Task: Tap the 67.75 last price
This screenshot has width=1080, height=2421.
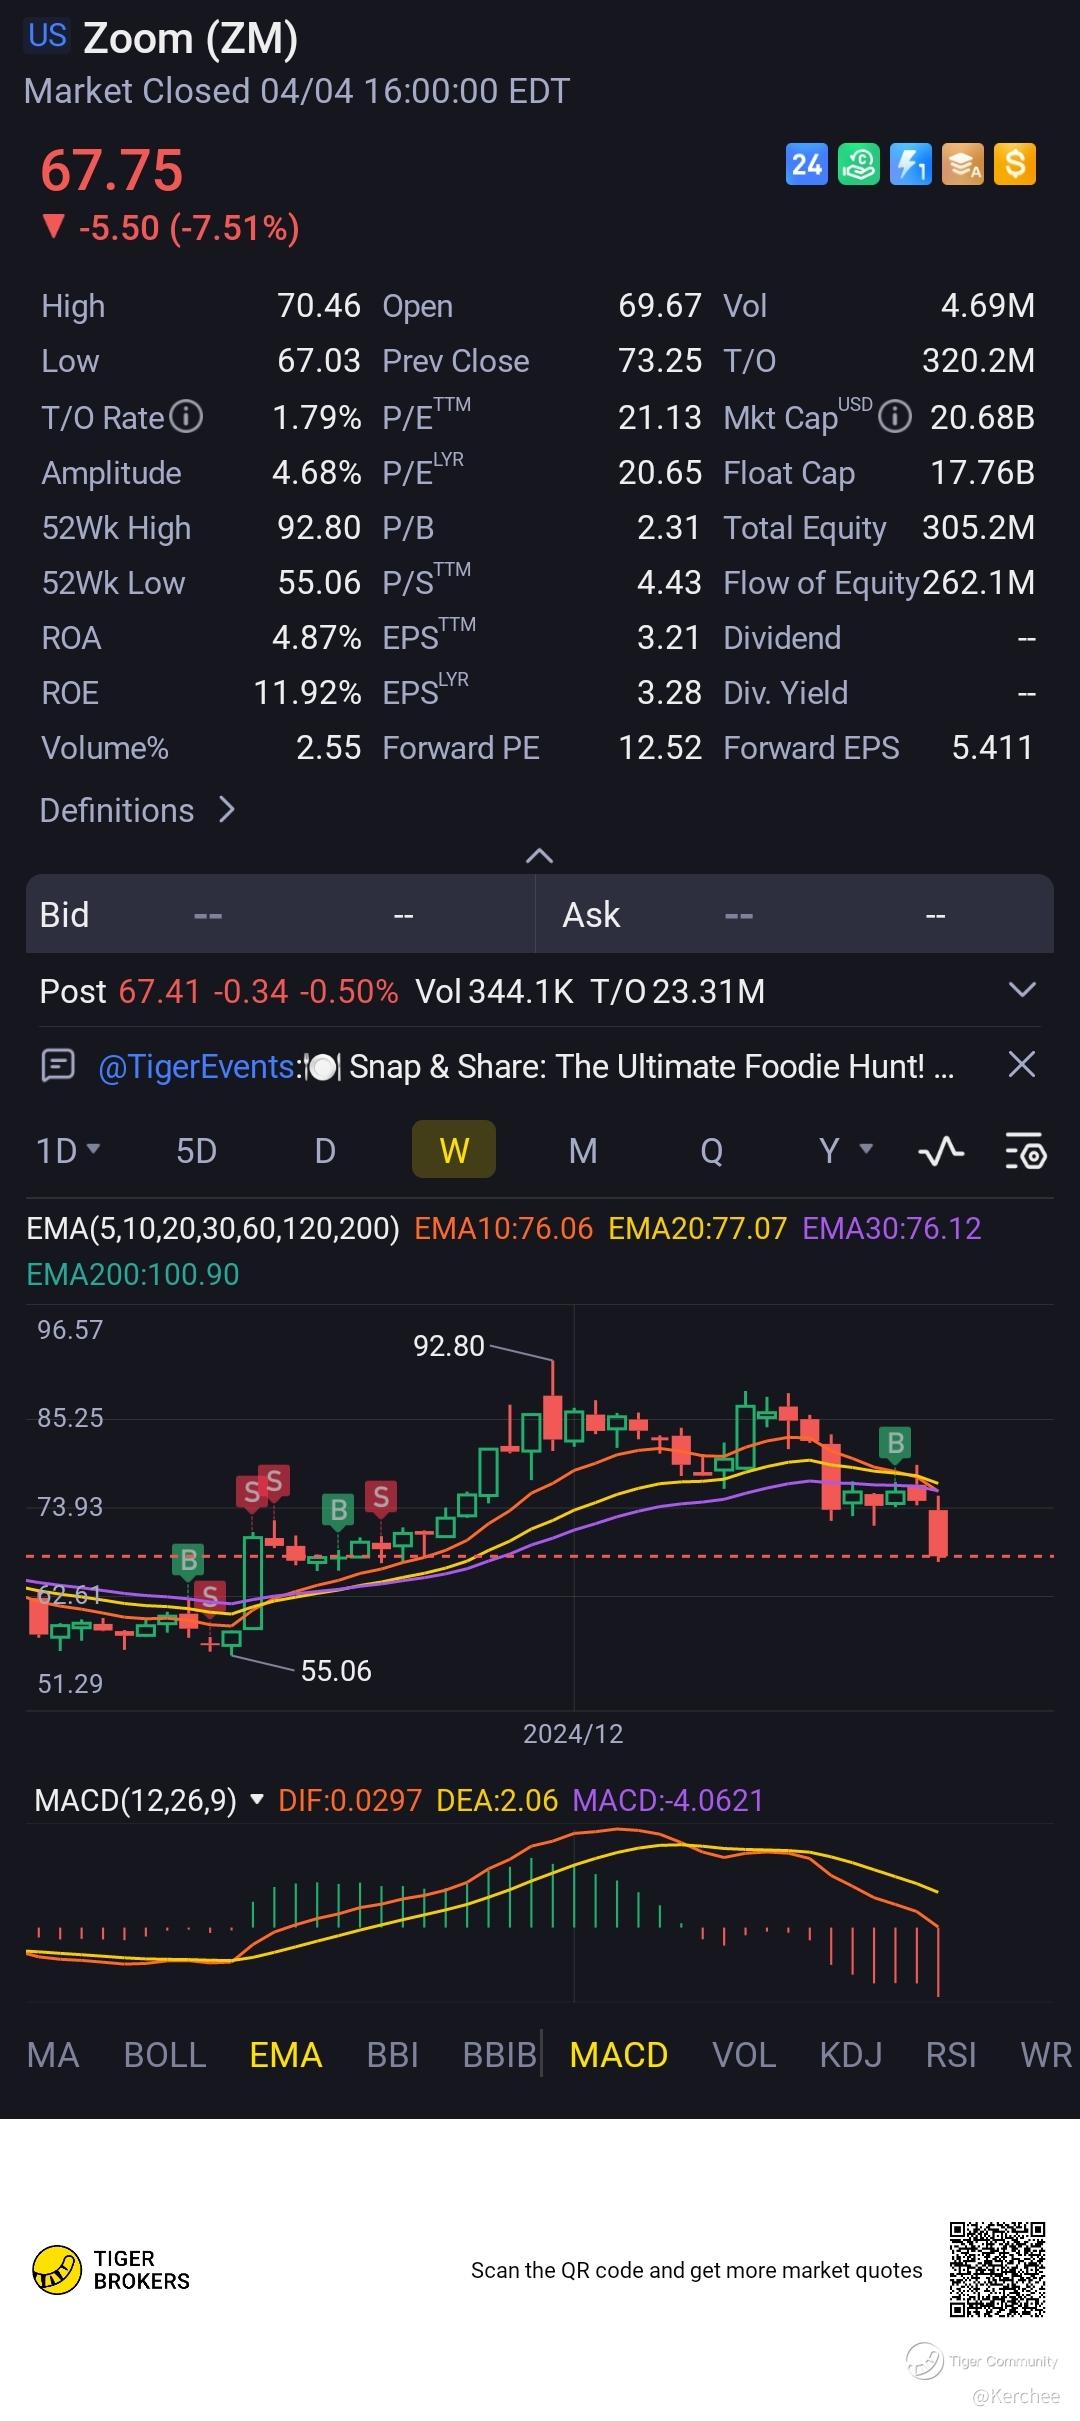Action: pyautogui.click(x=112, y=169)
